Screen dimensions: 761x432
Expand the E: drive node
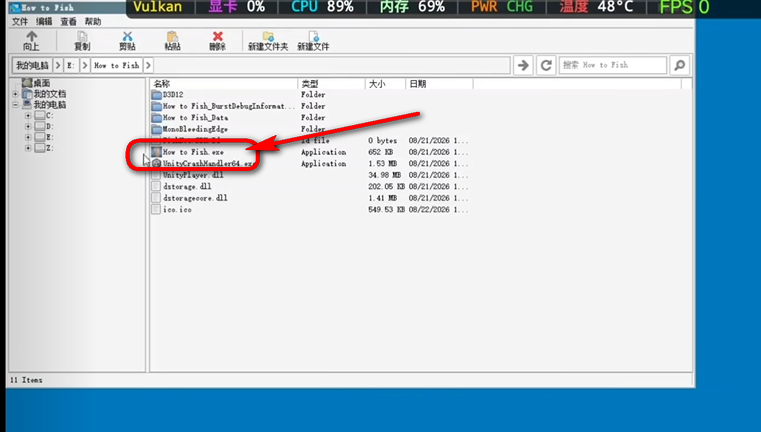(28, 137)
